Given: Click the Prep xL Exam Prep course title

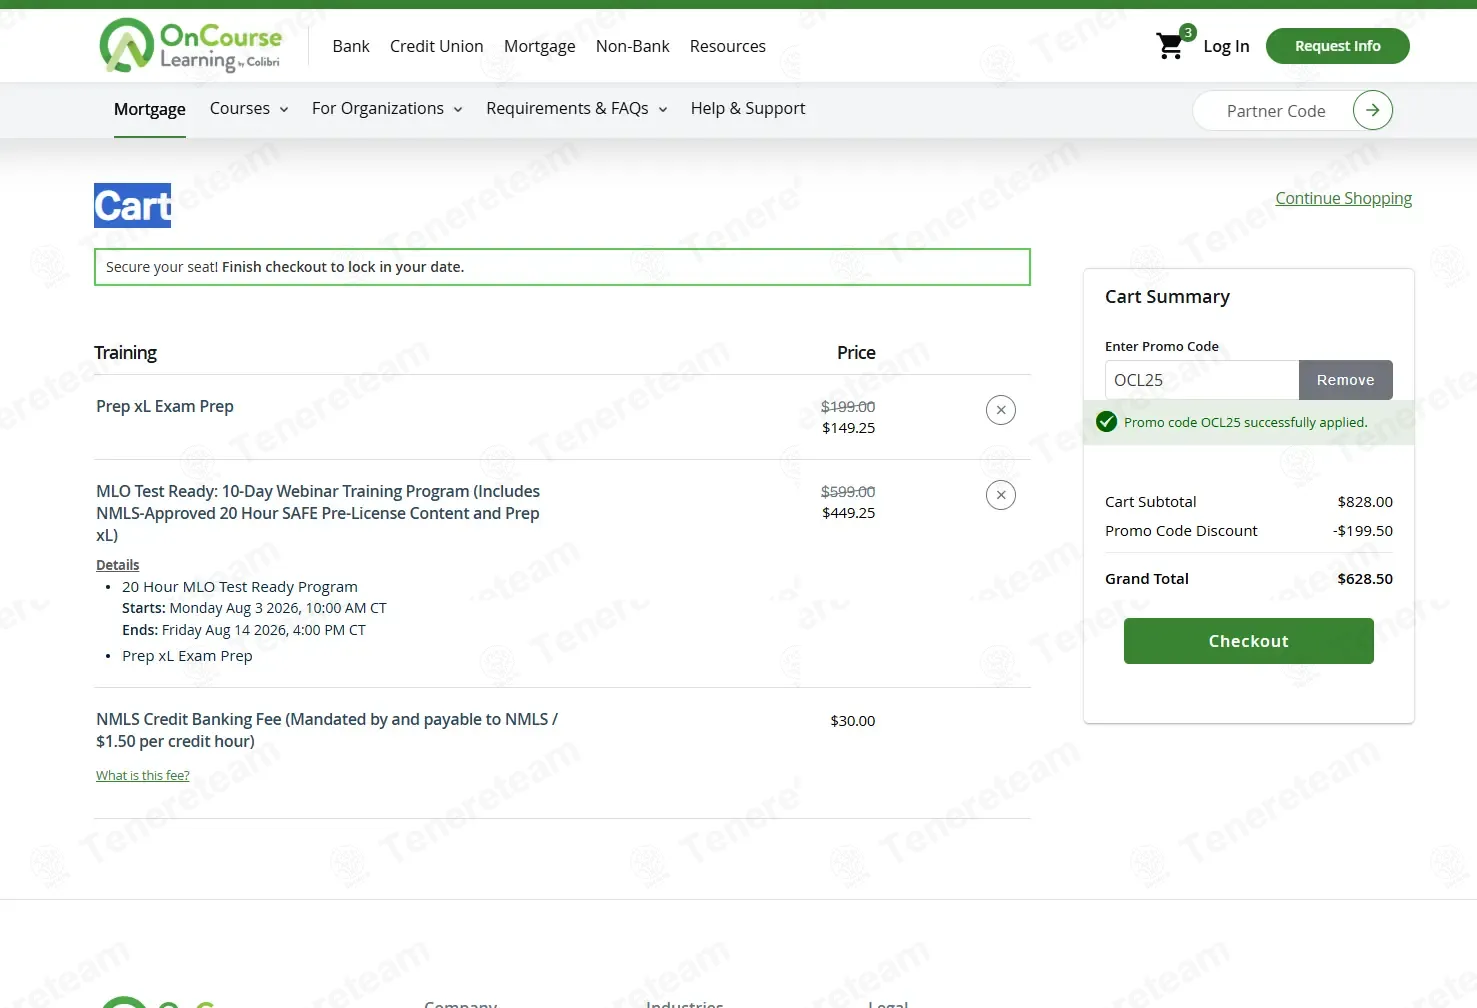Looking at the screenshot, I should pyautogui.click(x=165, y=406).
